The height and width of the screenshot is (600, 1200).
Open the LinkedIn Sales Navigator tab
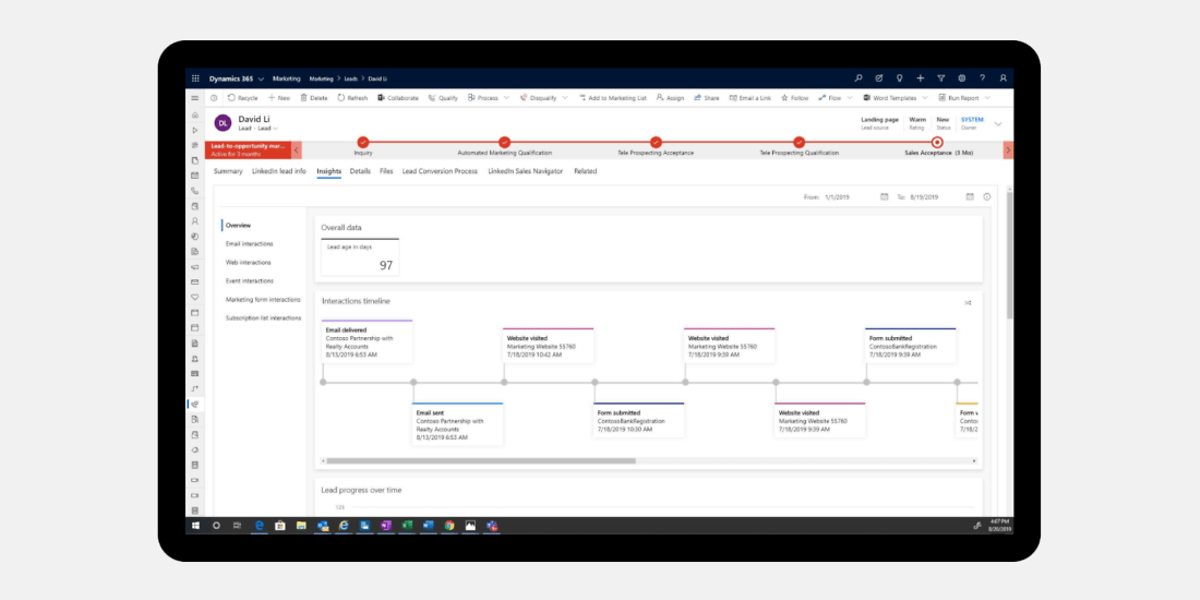point(525,171)
